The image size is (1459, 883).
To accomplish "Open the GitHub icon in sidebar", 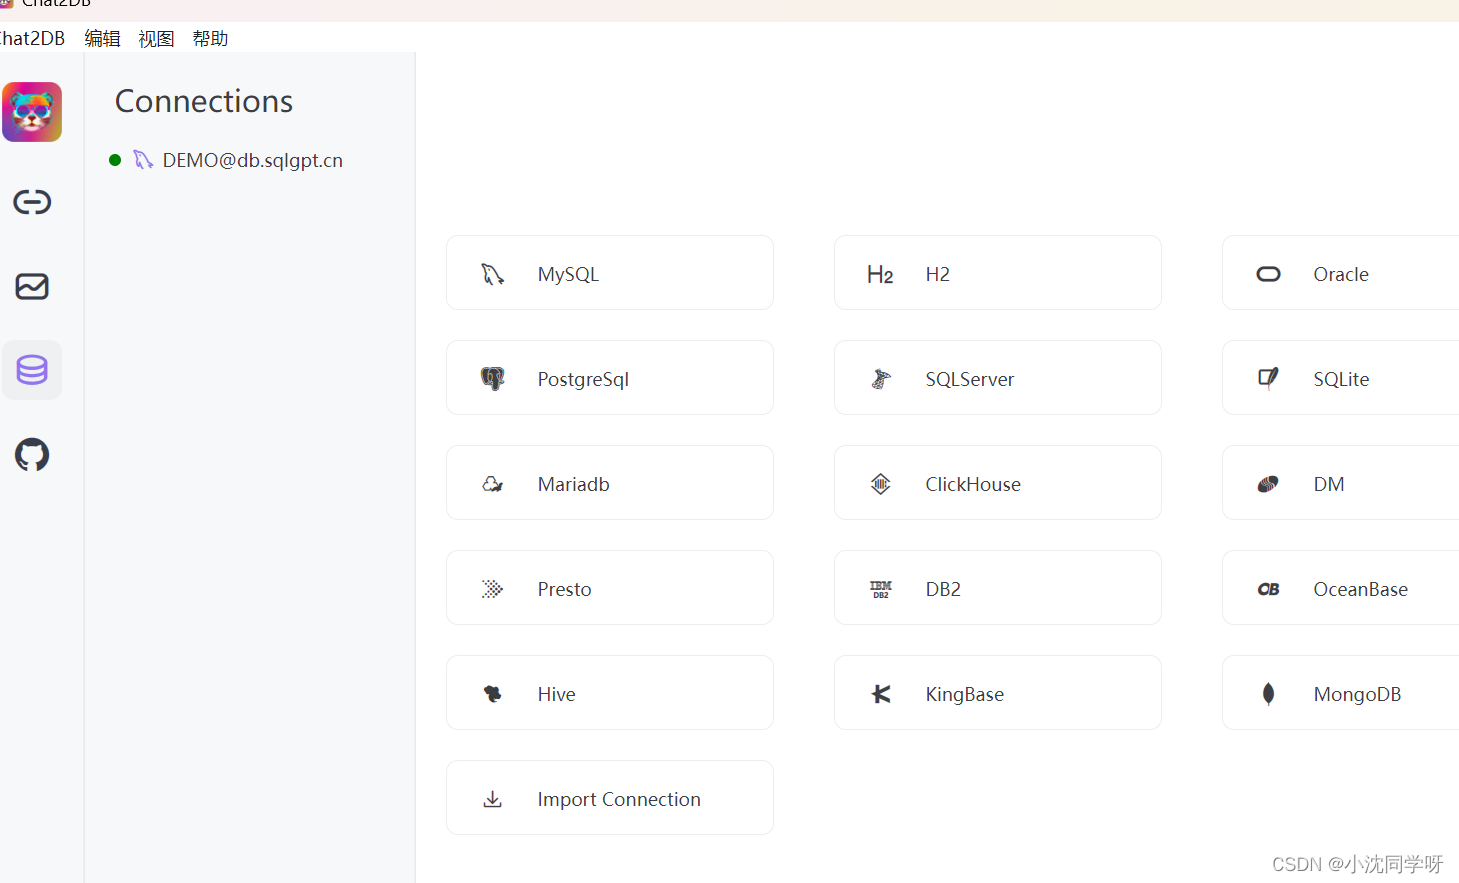I will tap(32, 455).
